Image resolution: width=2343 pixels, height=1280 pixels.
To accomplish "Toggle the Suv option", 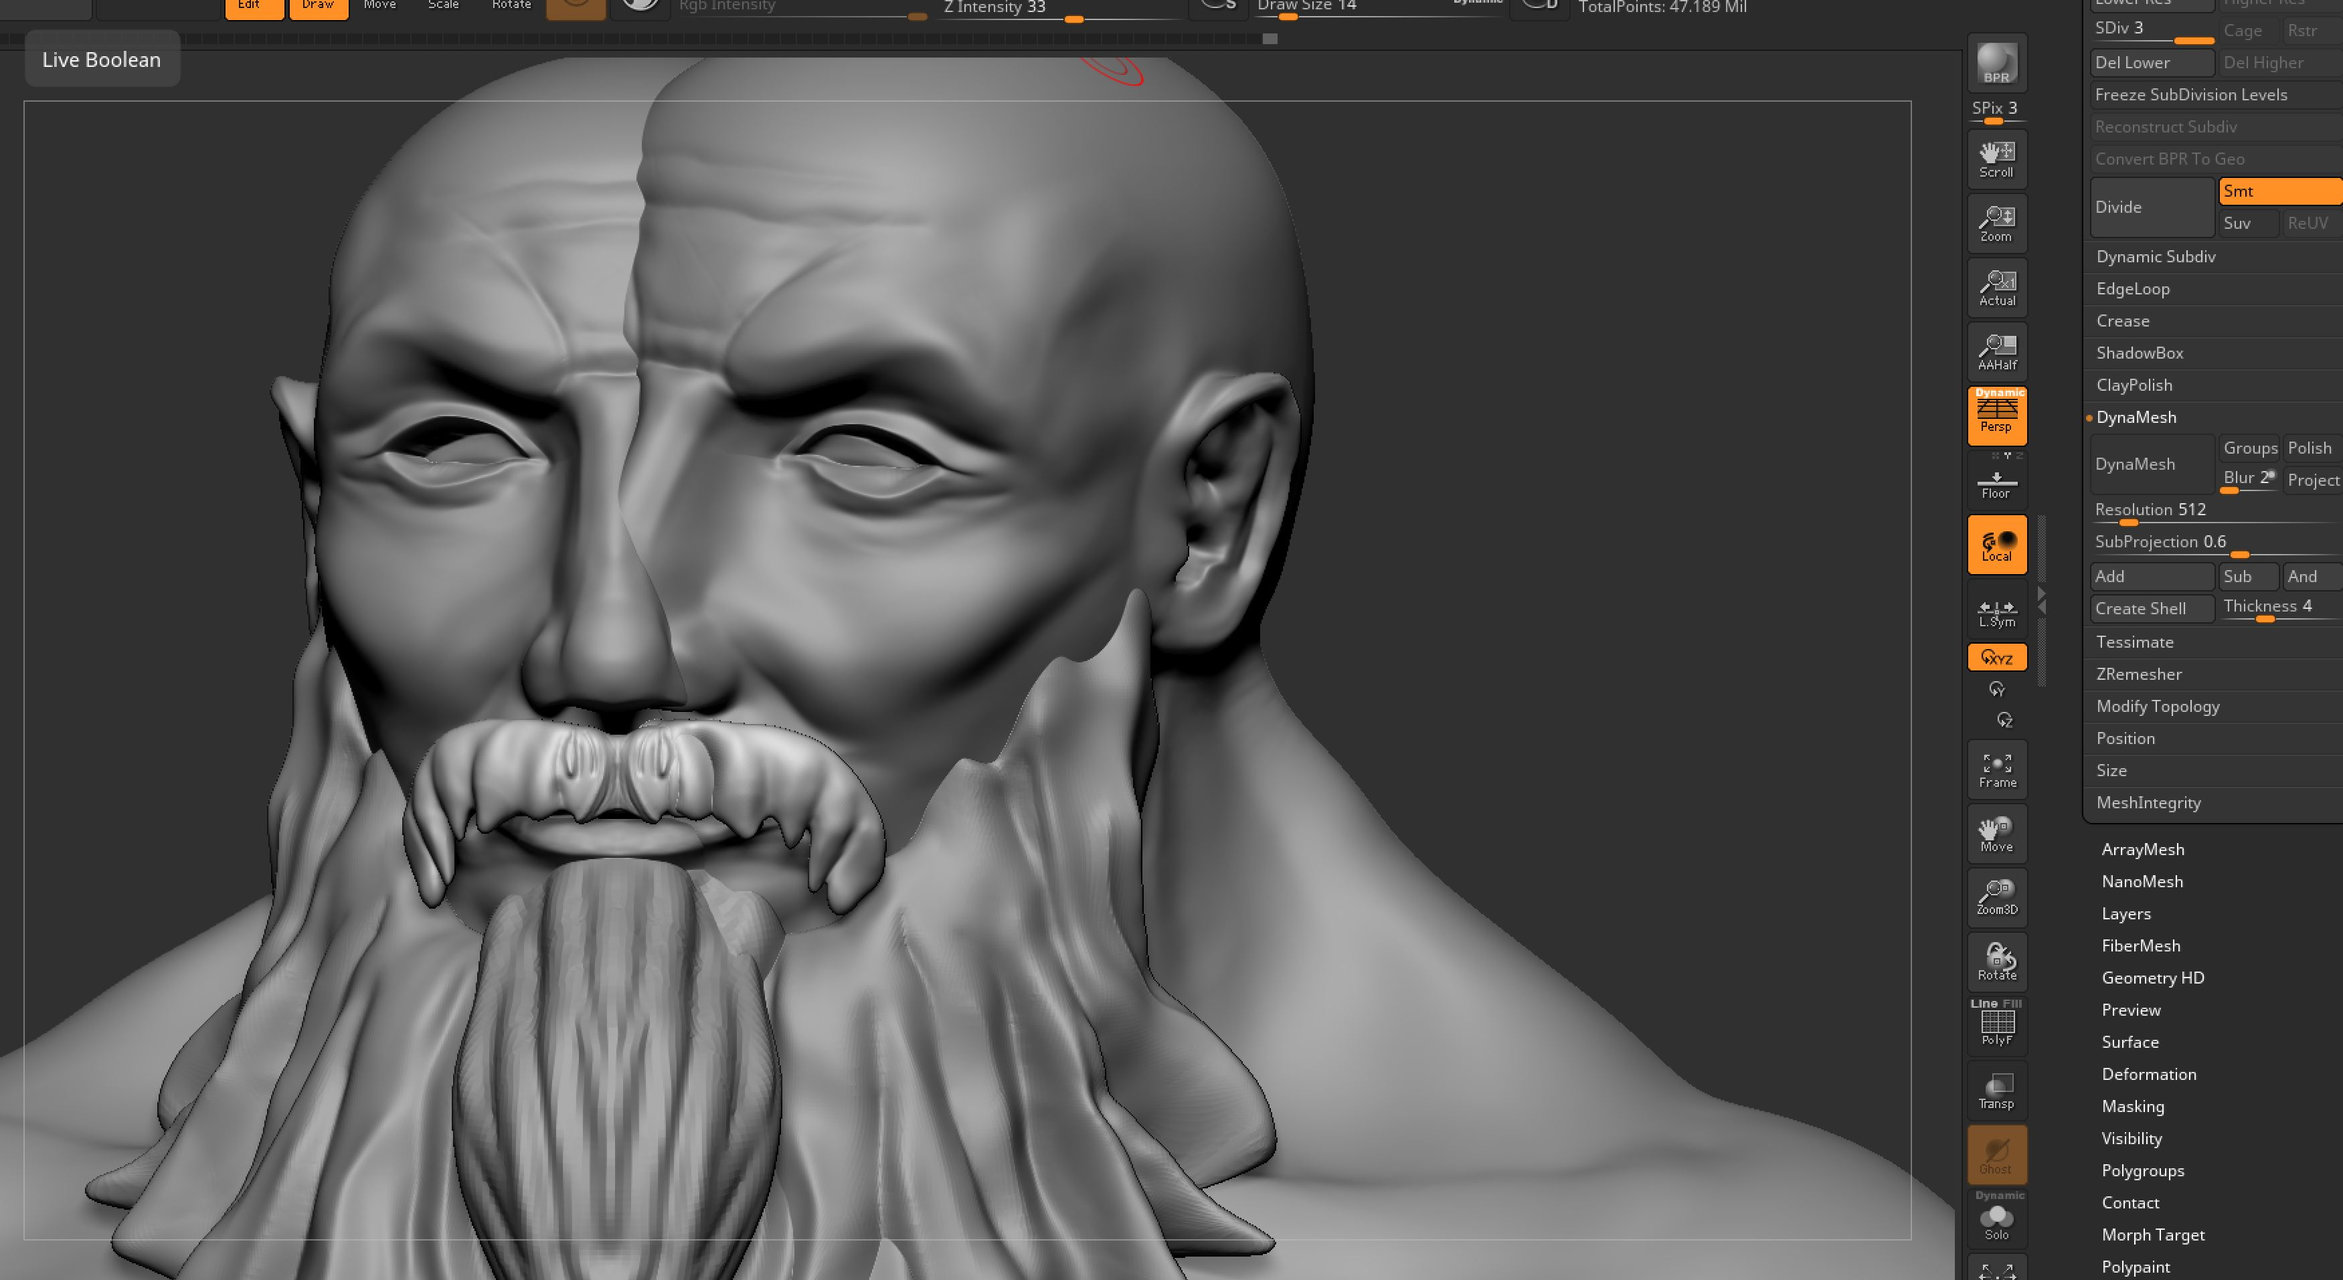I will pyautogui.click(x=2248, y=223).
